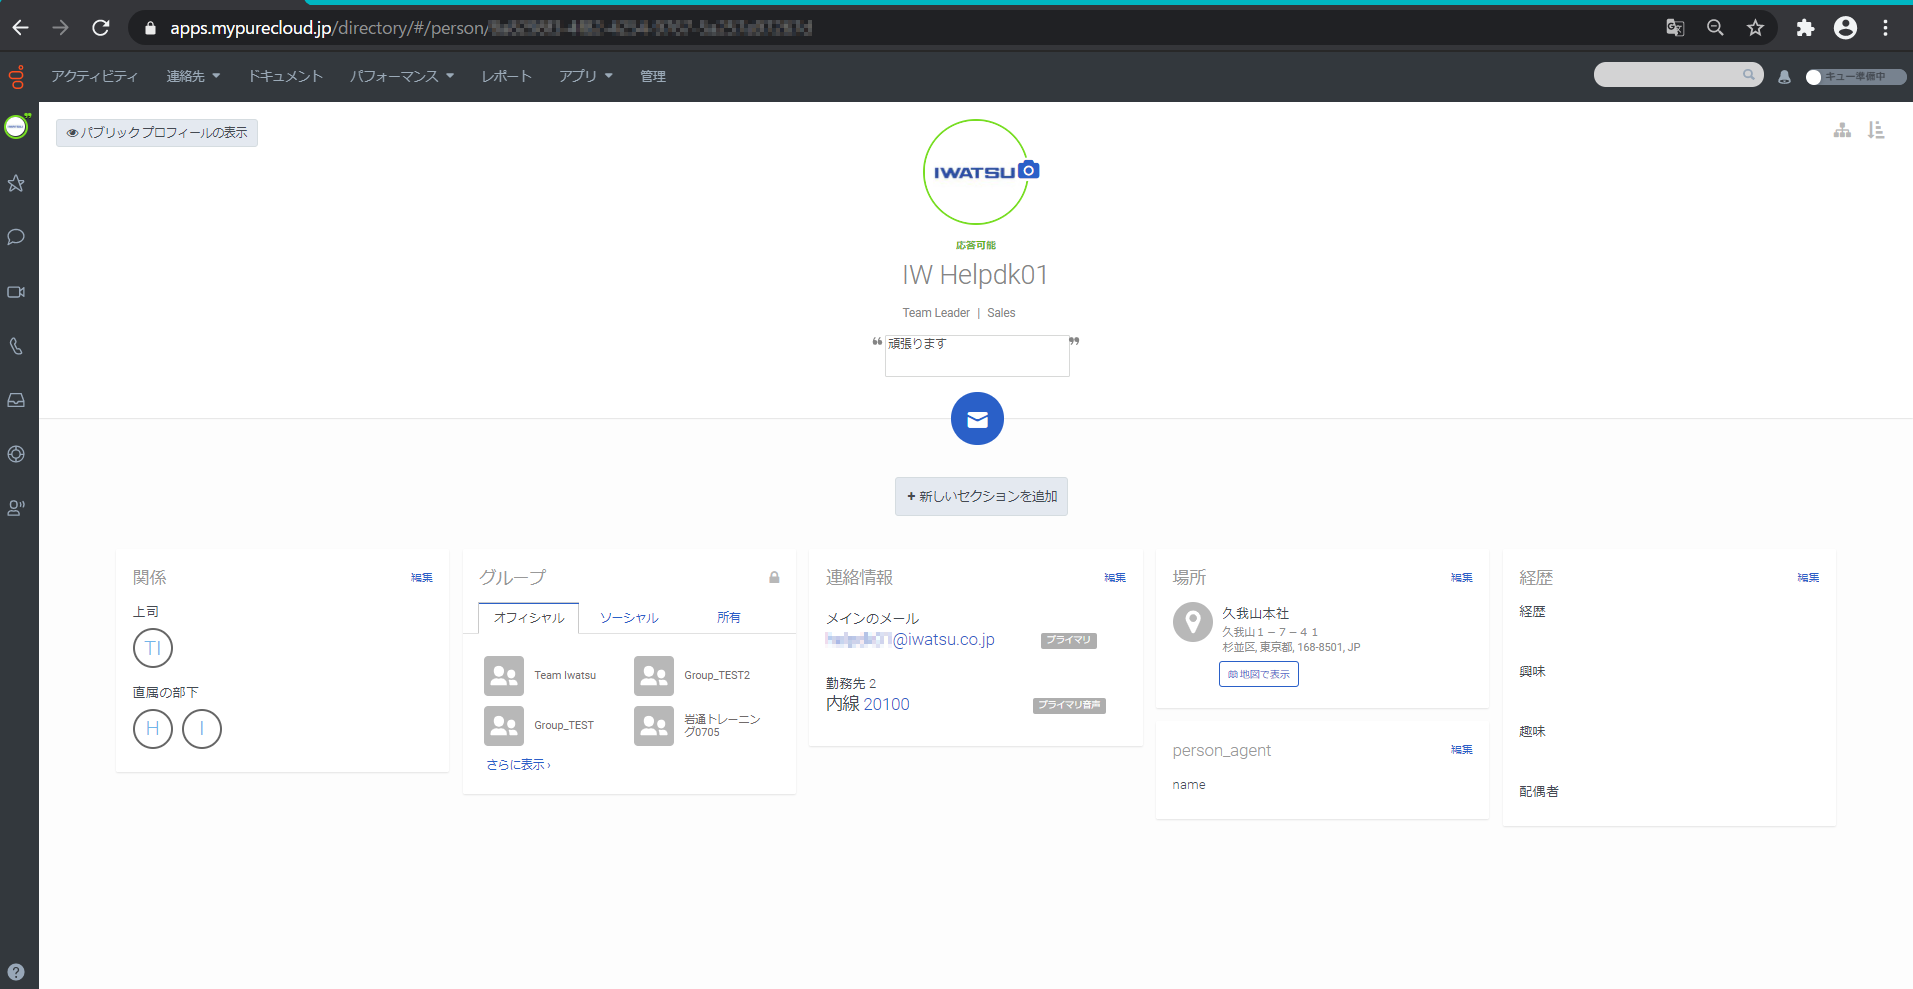
Task: Expand さらに表示 to show more groups
Action: [518, 765]
